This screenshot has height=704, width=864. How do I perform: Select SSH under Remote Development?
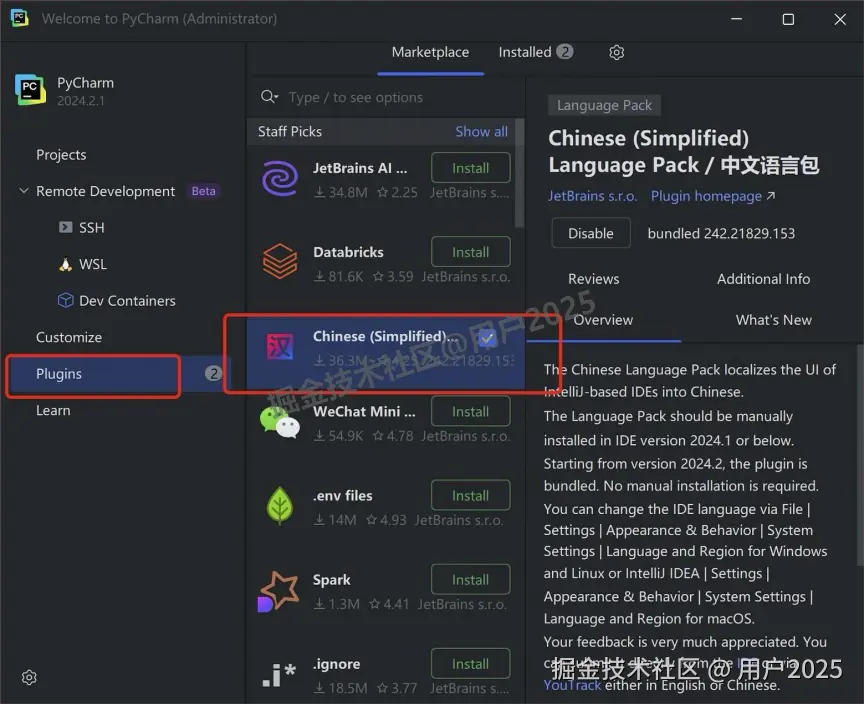91,228
